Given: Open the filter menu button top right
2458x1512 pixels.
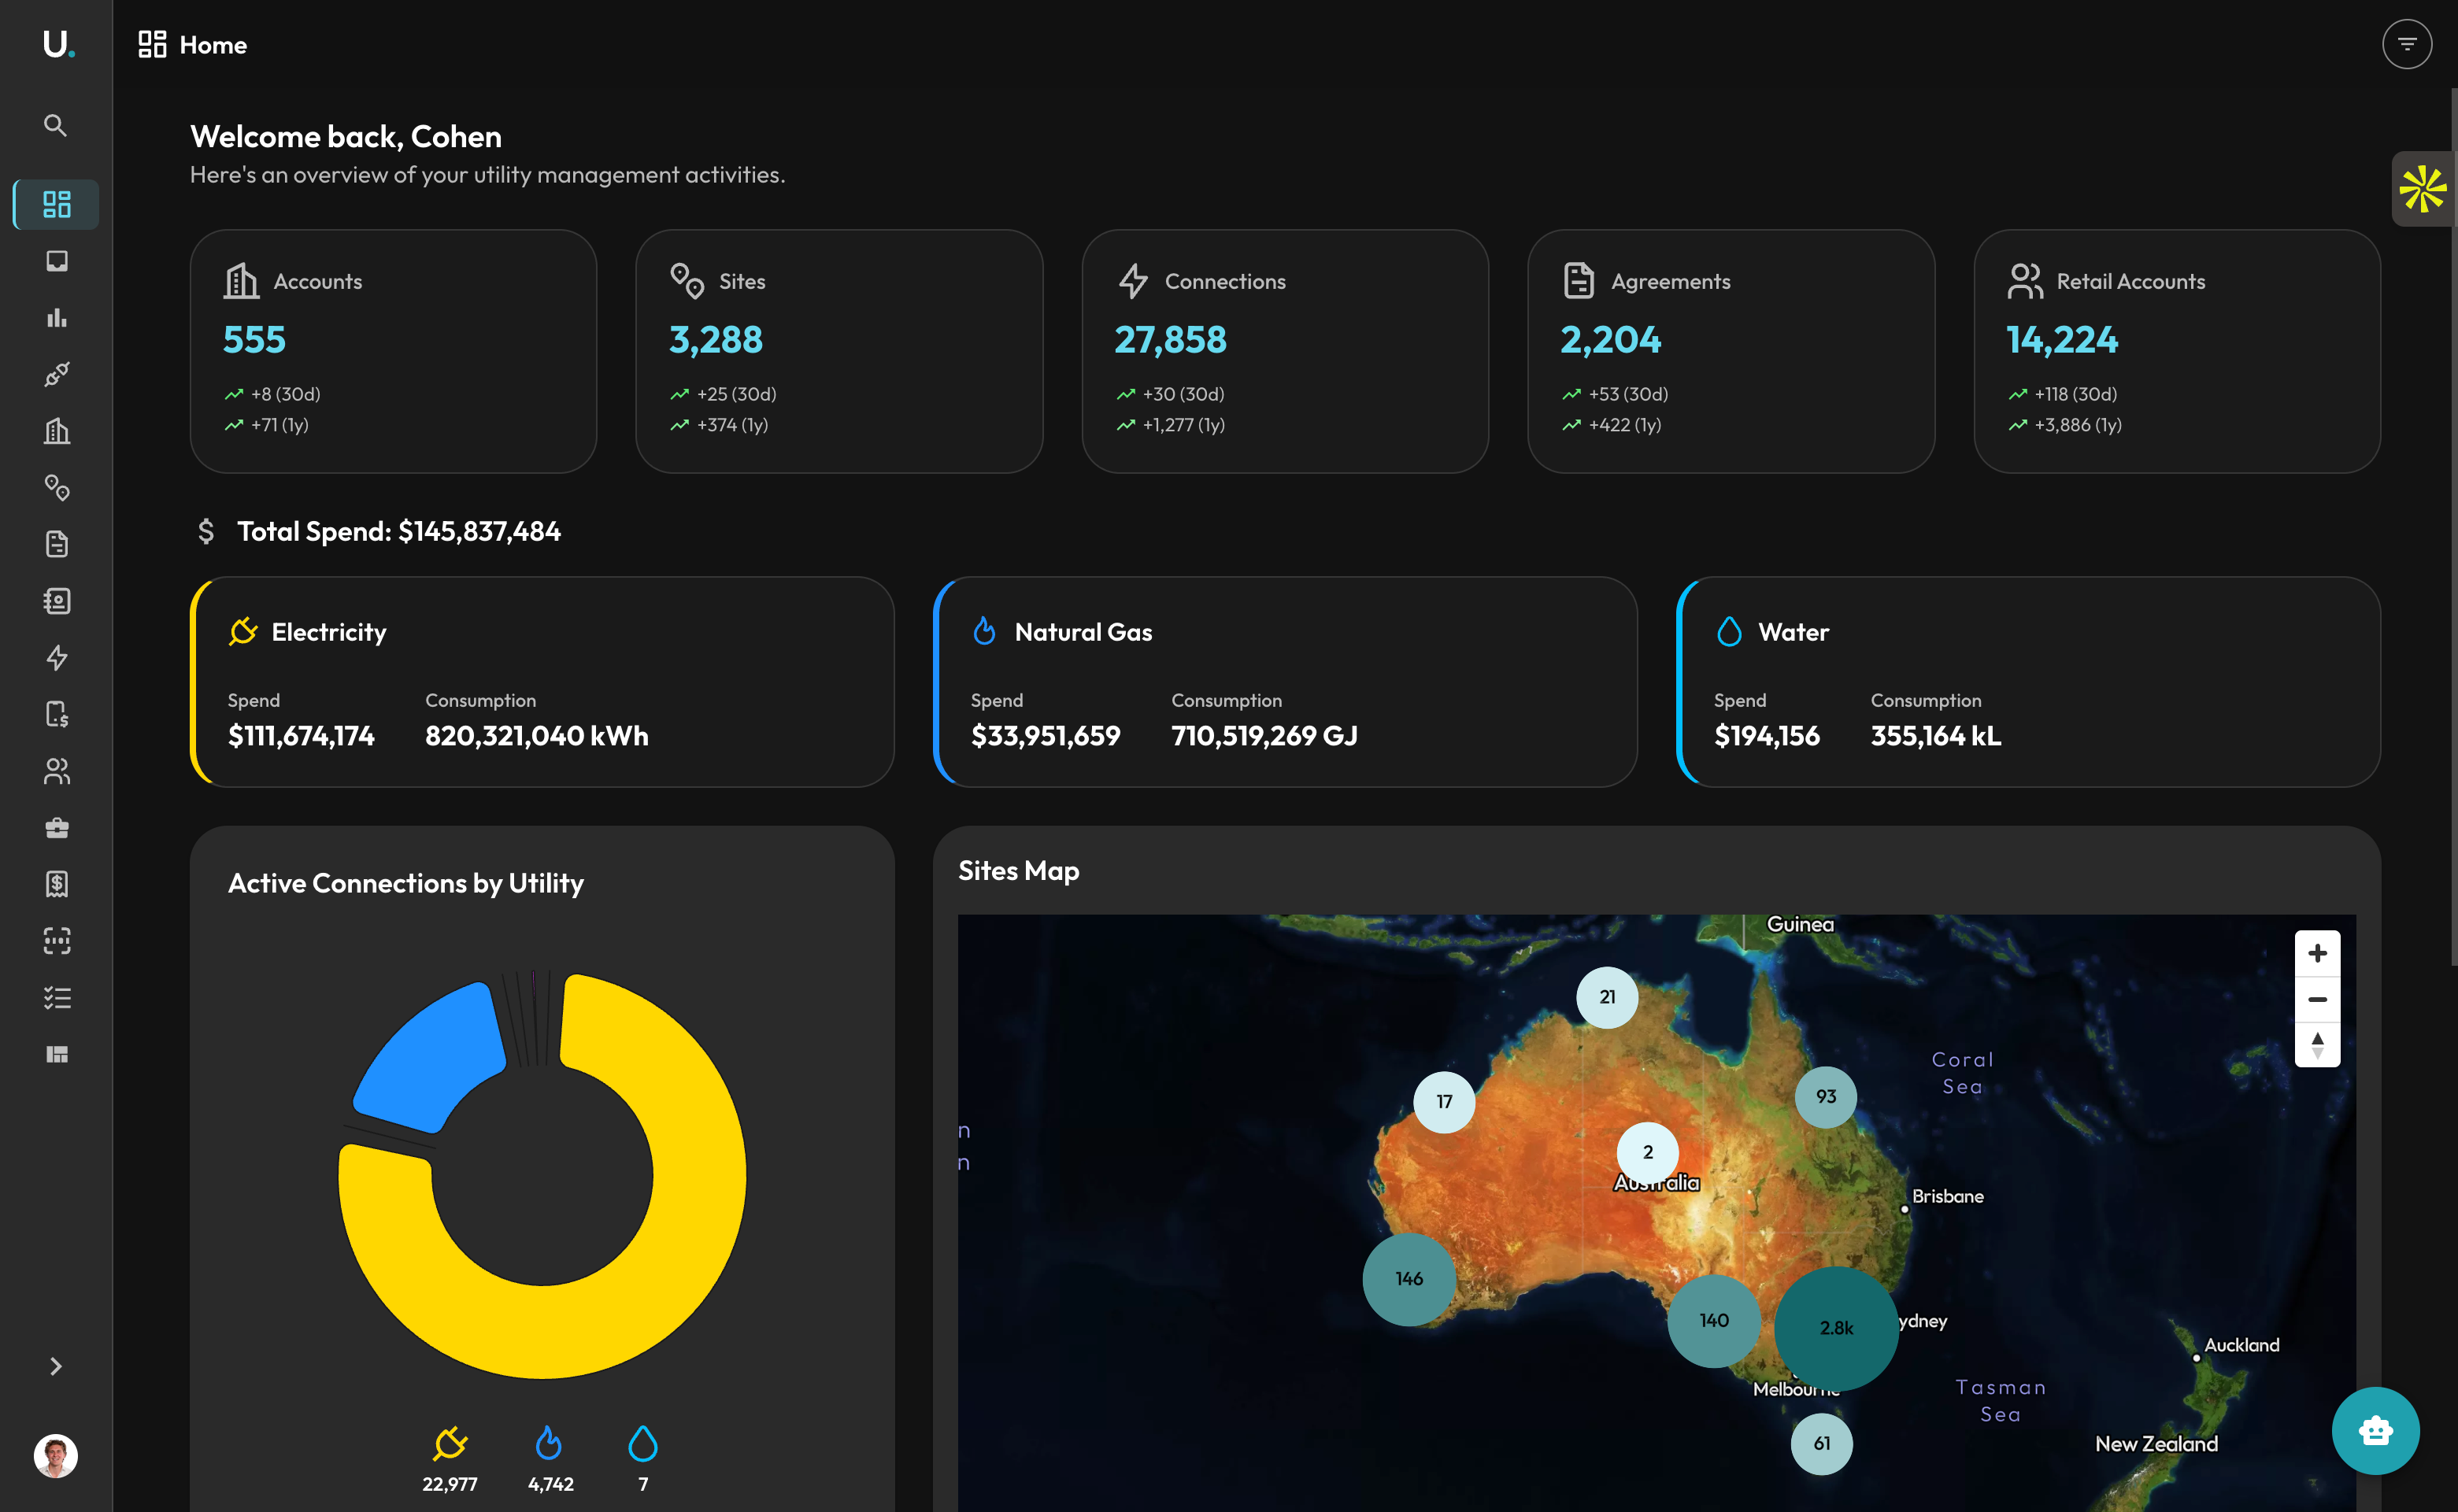Looking at the screenshot, I should point(2406,44).
